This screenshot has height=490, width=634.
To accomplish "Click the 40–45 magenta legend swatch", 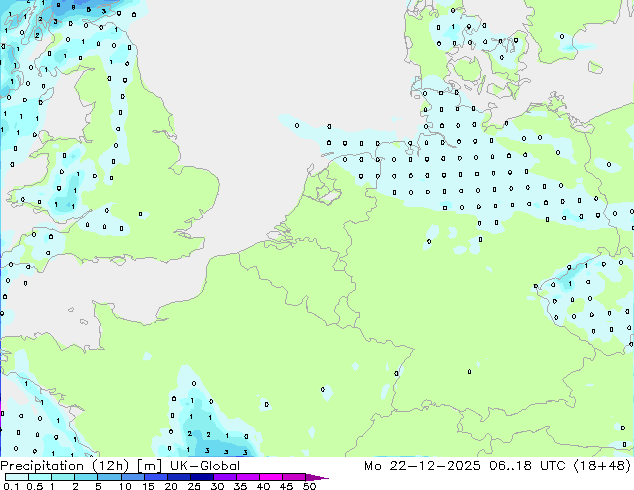I will (x=271, y=477).
